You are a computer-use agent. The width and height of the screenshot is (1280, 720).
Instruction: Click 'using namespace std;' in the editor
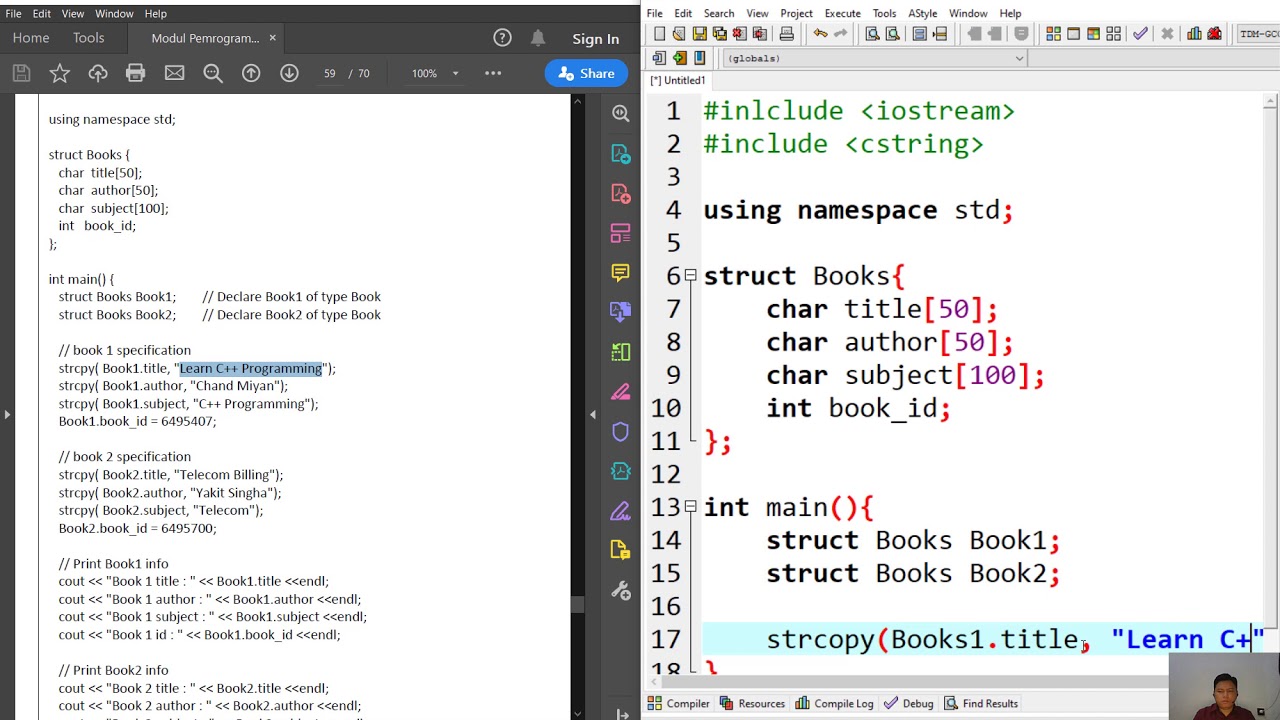tap(858, 210)
